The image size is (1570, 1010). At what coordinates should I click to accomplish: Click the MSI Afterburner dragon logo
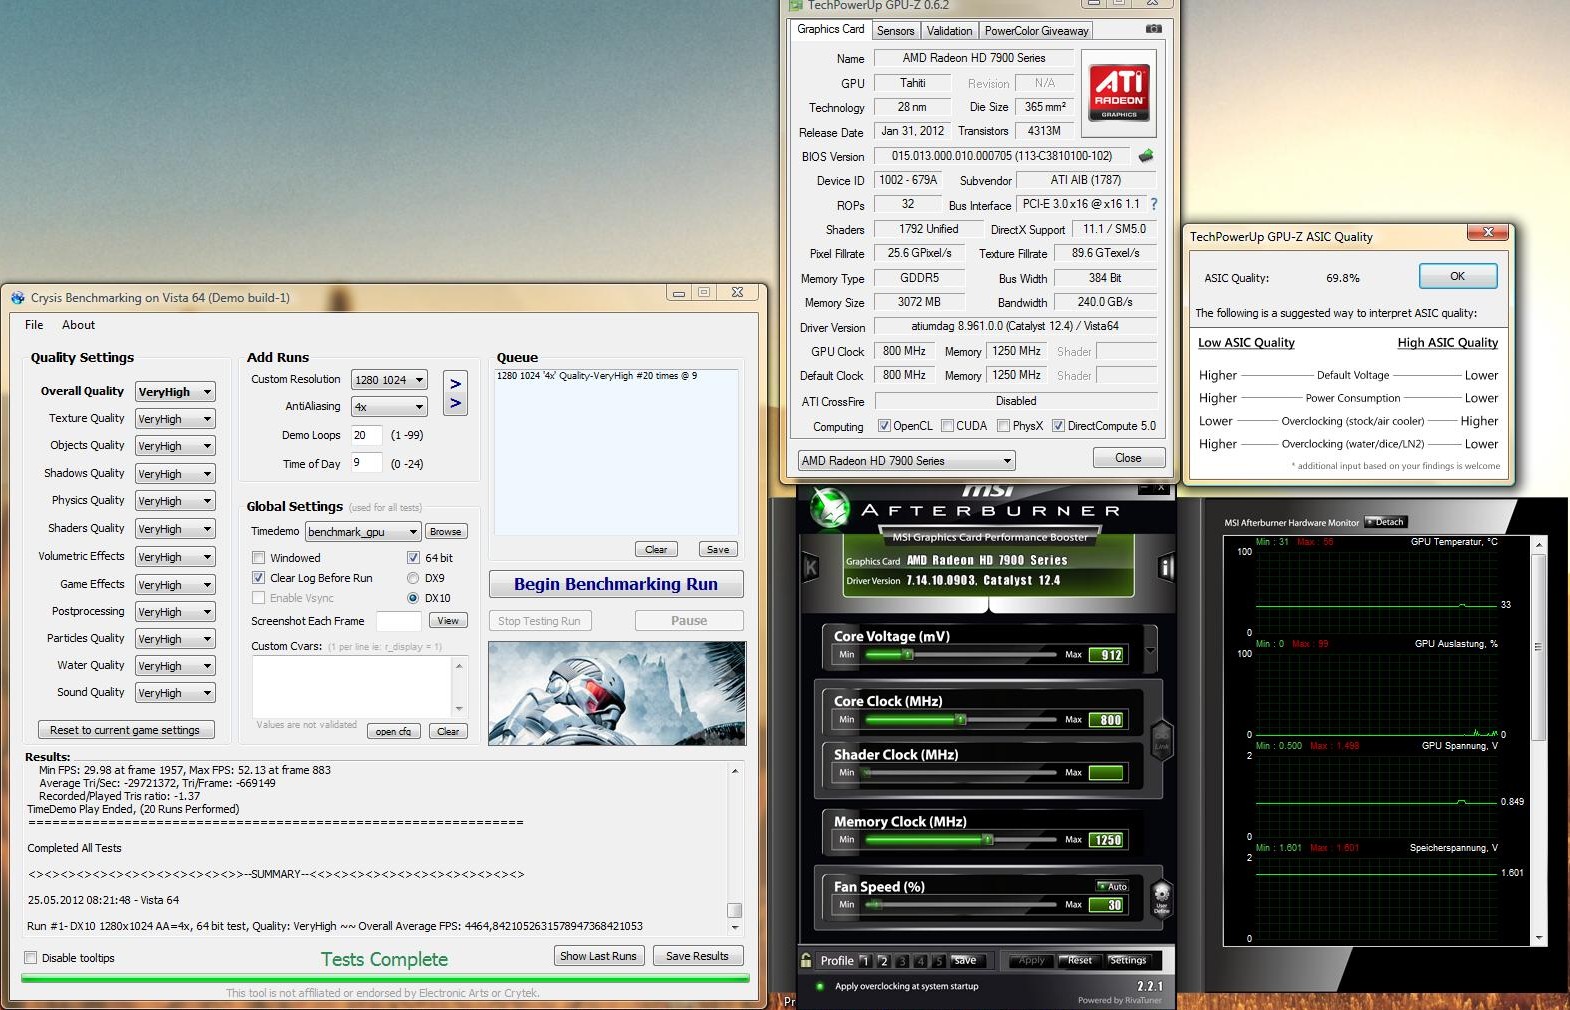pyautogui.click(x=829, y=507)
